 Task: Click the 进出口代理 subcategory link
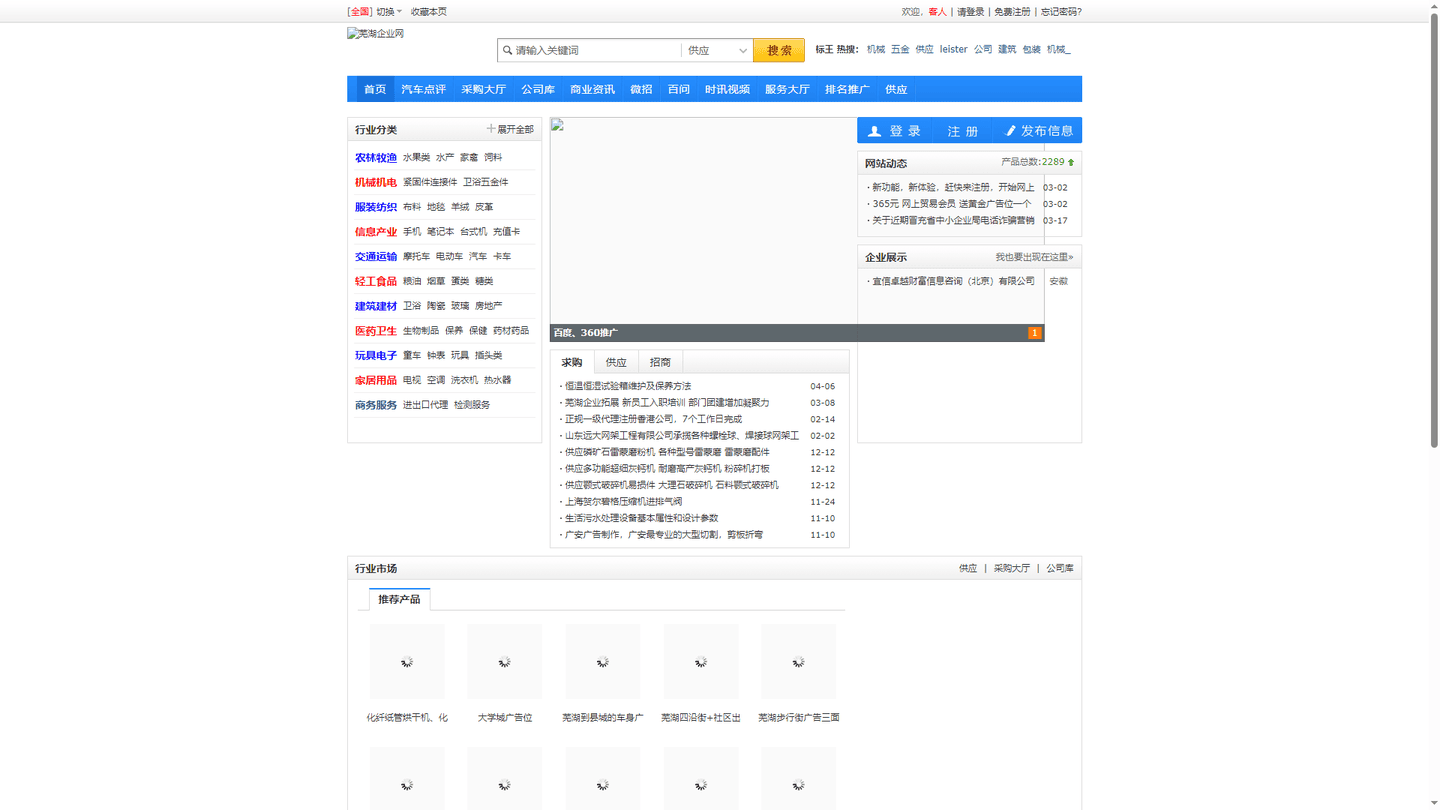click(x=425, y=405)
